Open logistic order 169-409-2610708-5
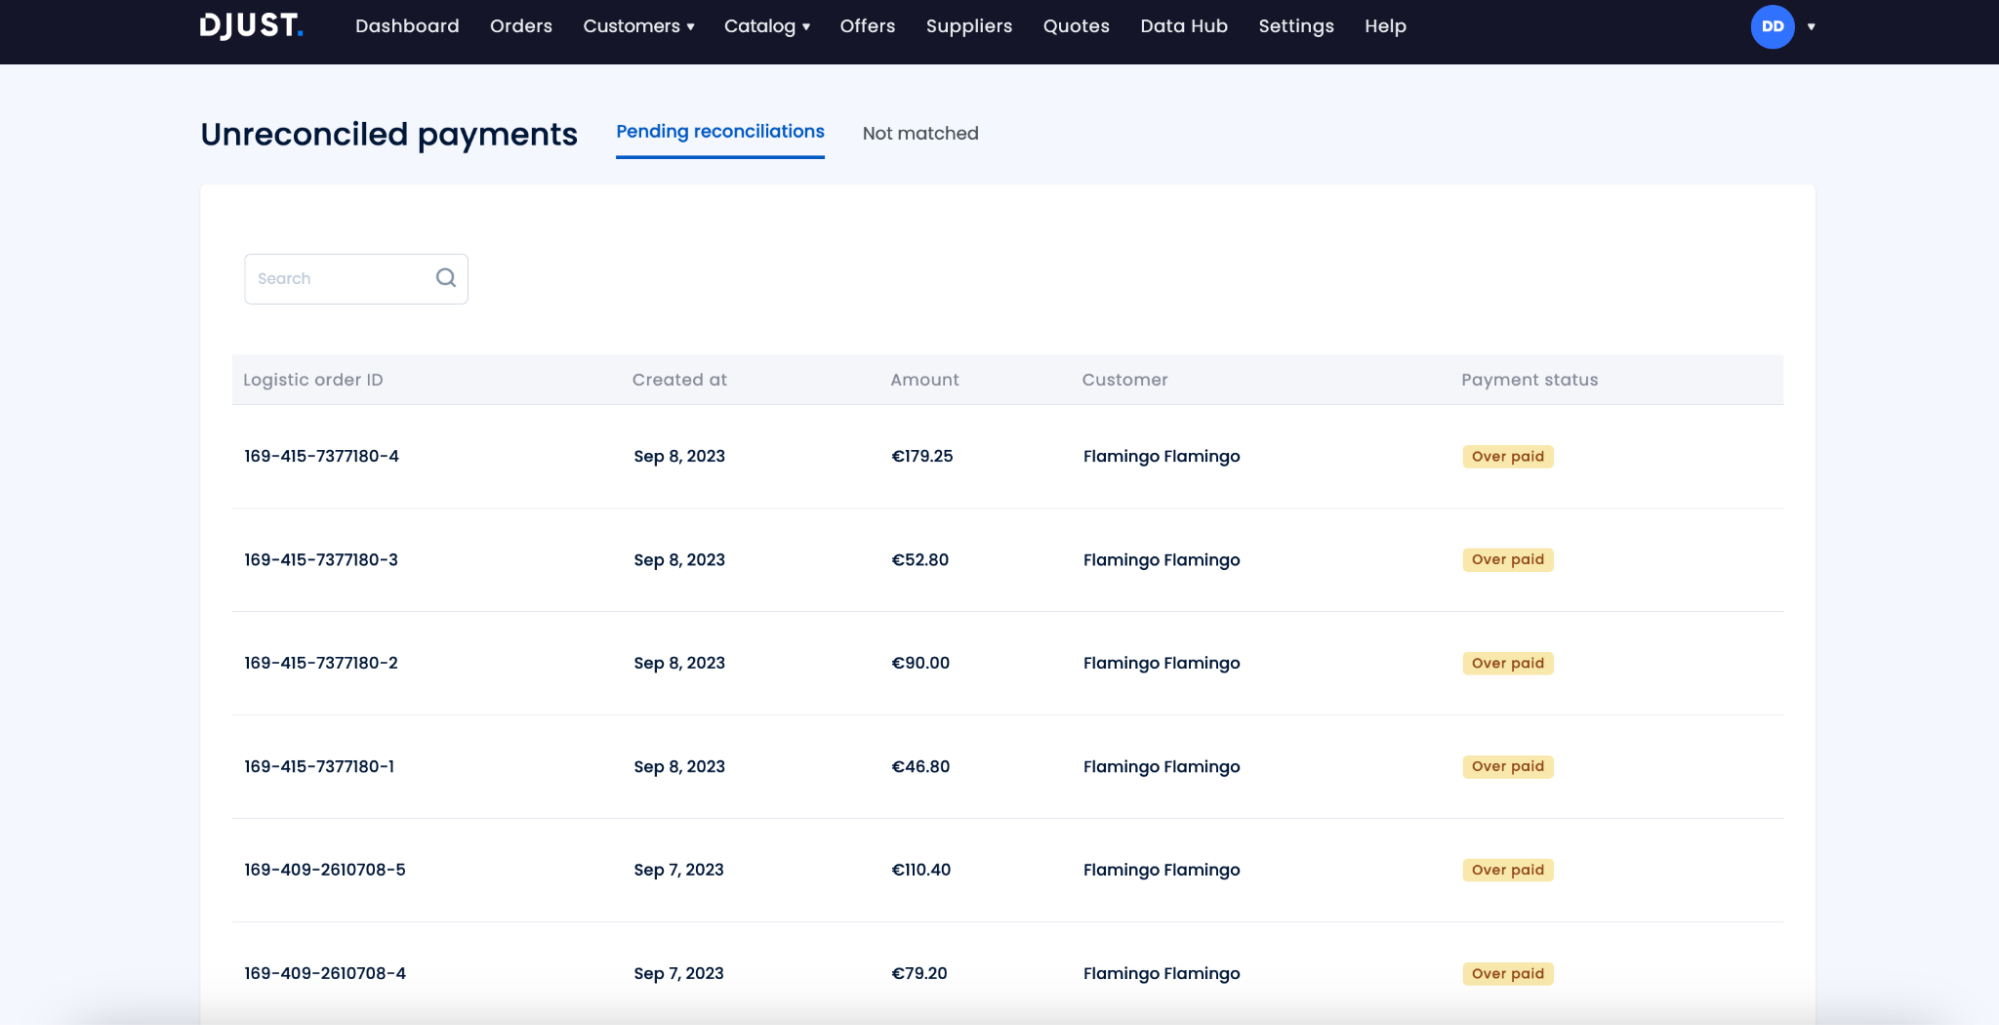Screen dimensions: 1999x1025 (325, 870)
